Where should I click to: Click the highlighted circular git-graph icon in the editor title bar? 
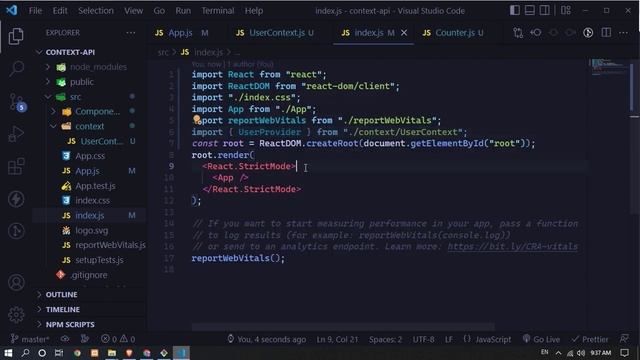(x=588, y=33)
